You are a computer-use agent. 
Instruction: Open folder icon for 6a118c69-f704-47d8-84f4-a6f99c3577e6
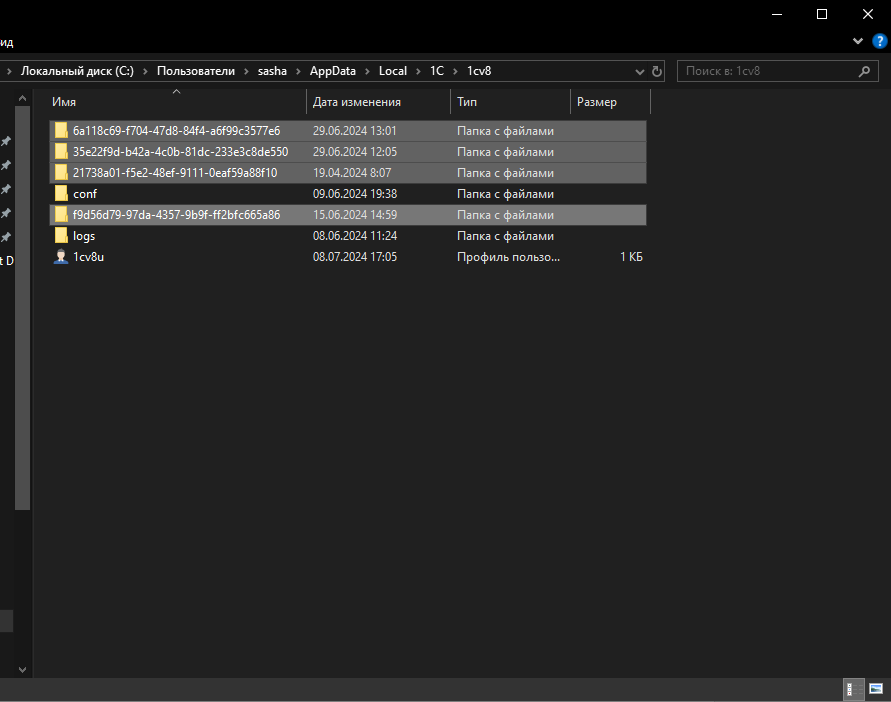(x=61, y=131)
